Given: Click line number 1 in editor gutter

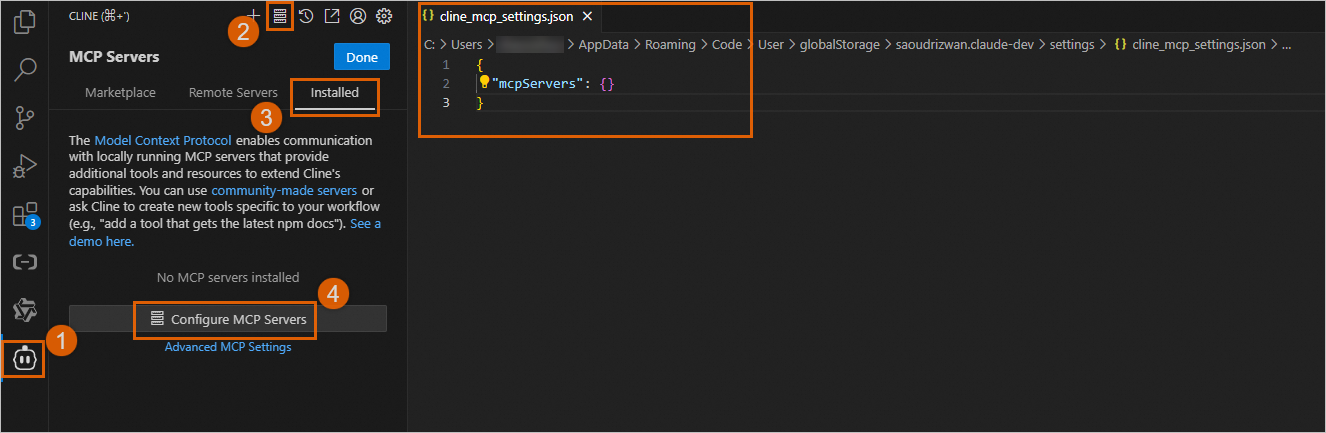Looking at the screenshot, I should [x=446, y=64].
